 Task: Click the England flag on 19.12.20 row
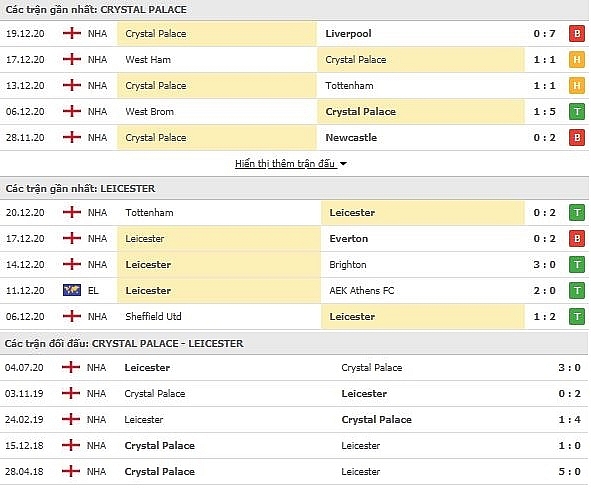pos(72,34)
